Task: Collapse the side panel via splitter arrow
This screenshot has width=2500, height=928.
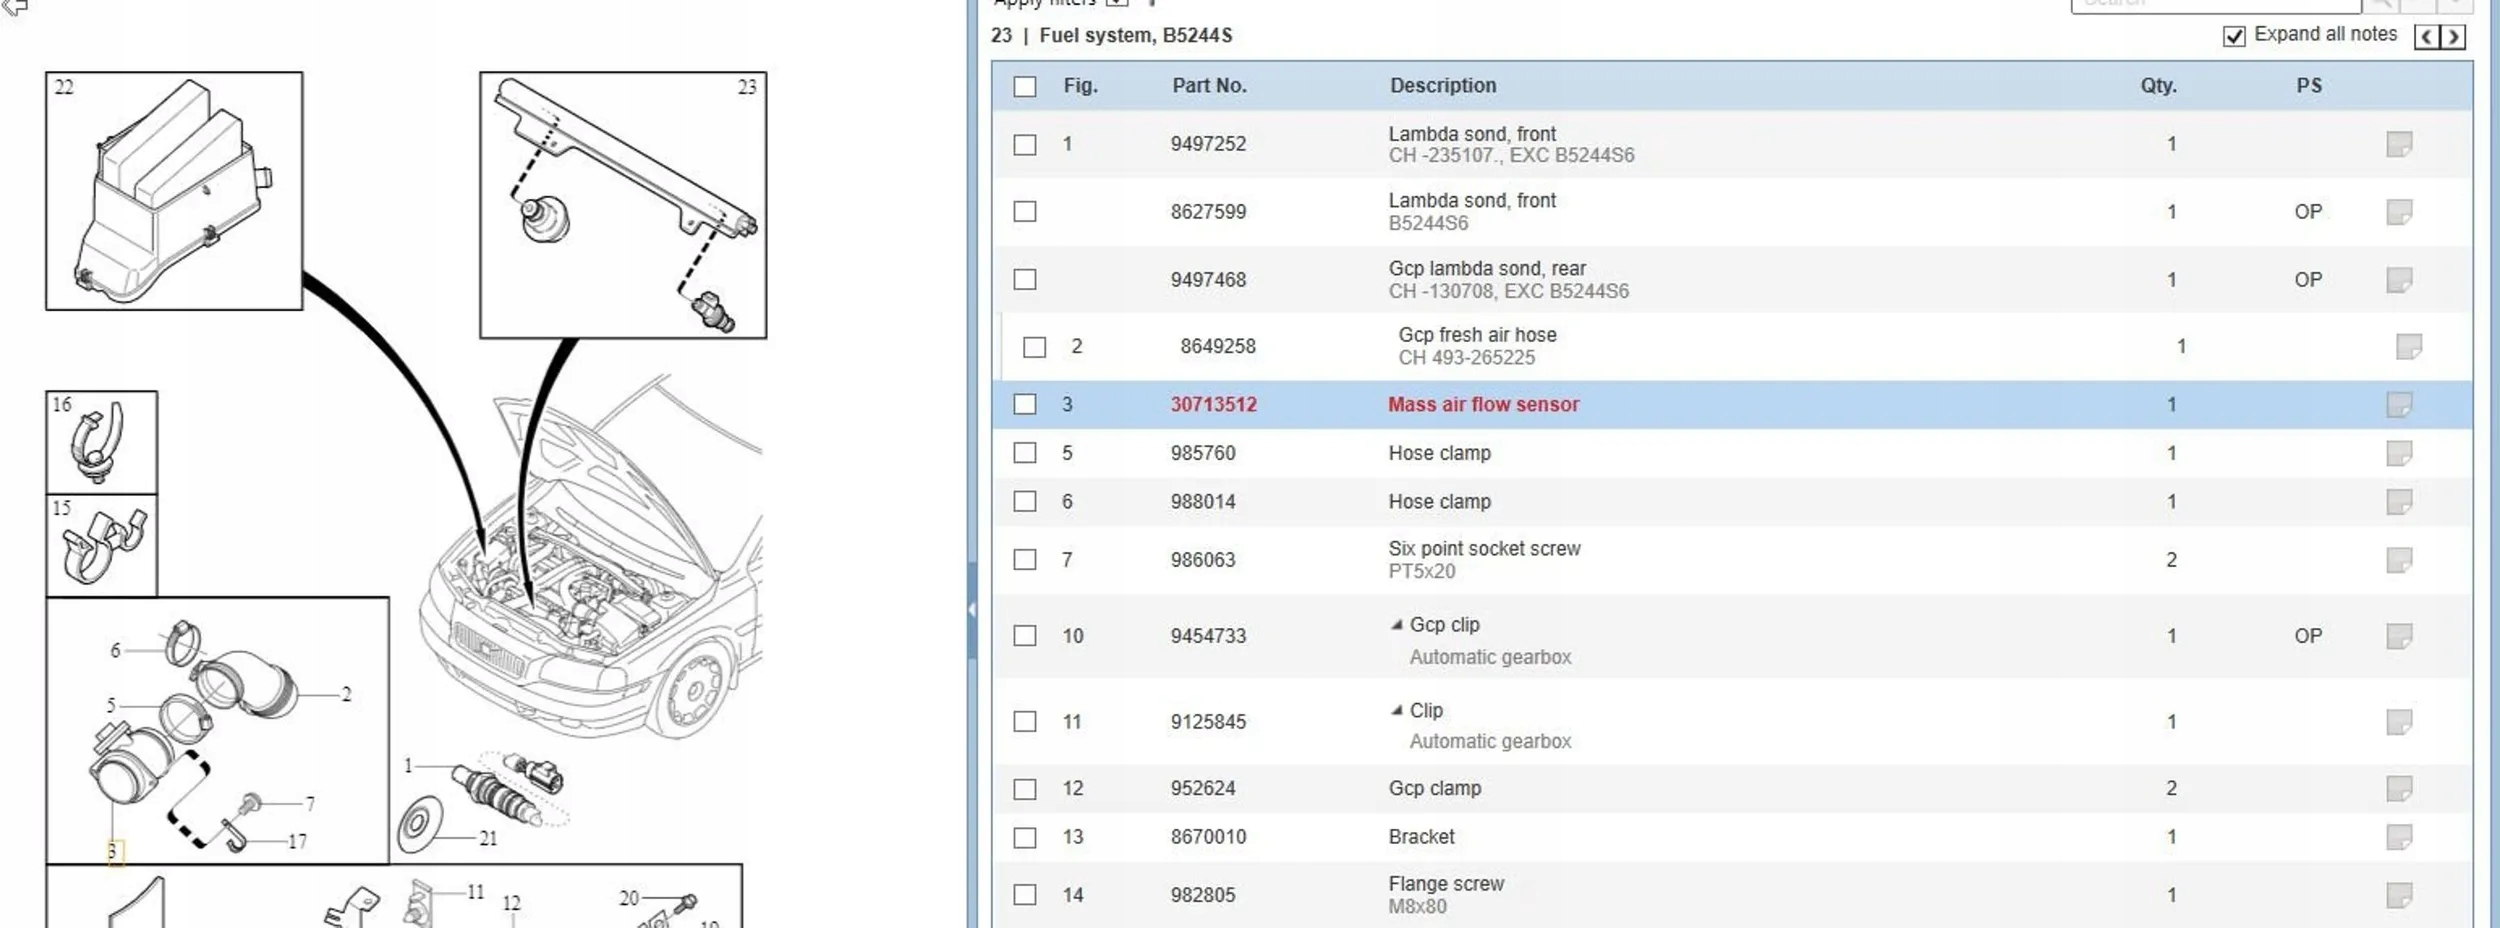Action: (x=971, y=610)
